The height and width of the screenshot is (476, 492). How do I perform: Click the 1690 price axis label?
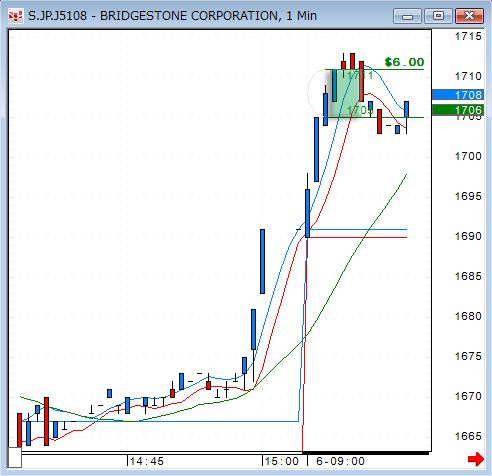point(468,236)
